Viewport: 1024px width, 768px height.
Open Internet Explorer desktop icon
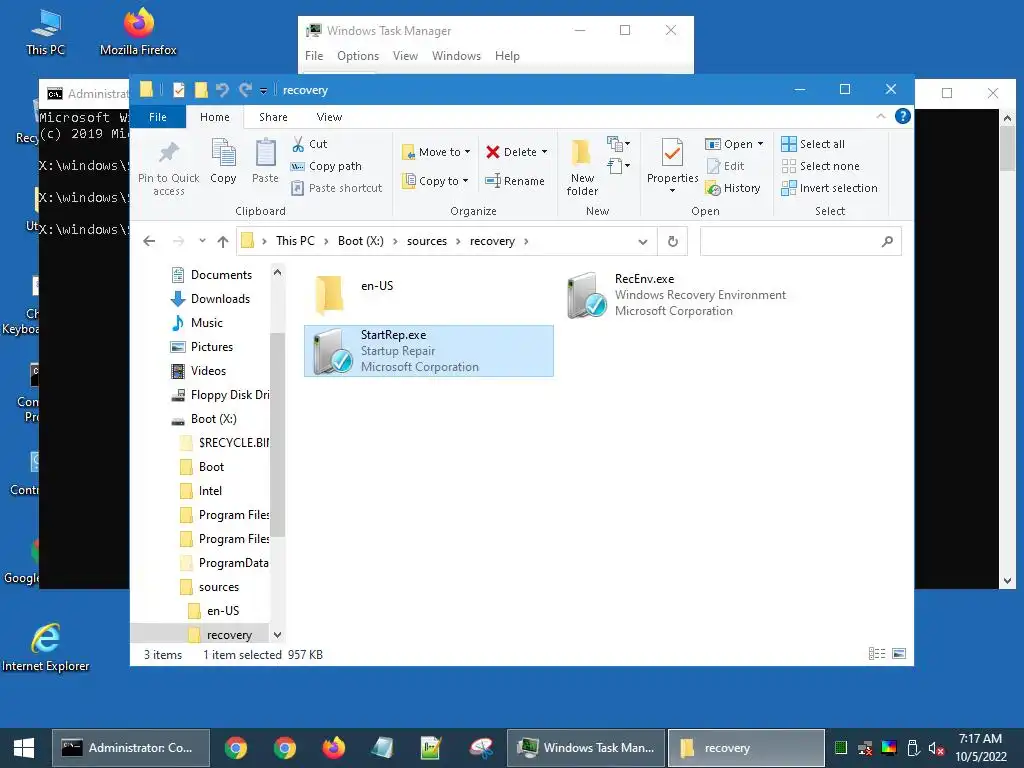click(x=46, y=647)
